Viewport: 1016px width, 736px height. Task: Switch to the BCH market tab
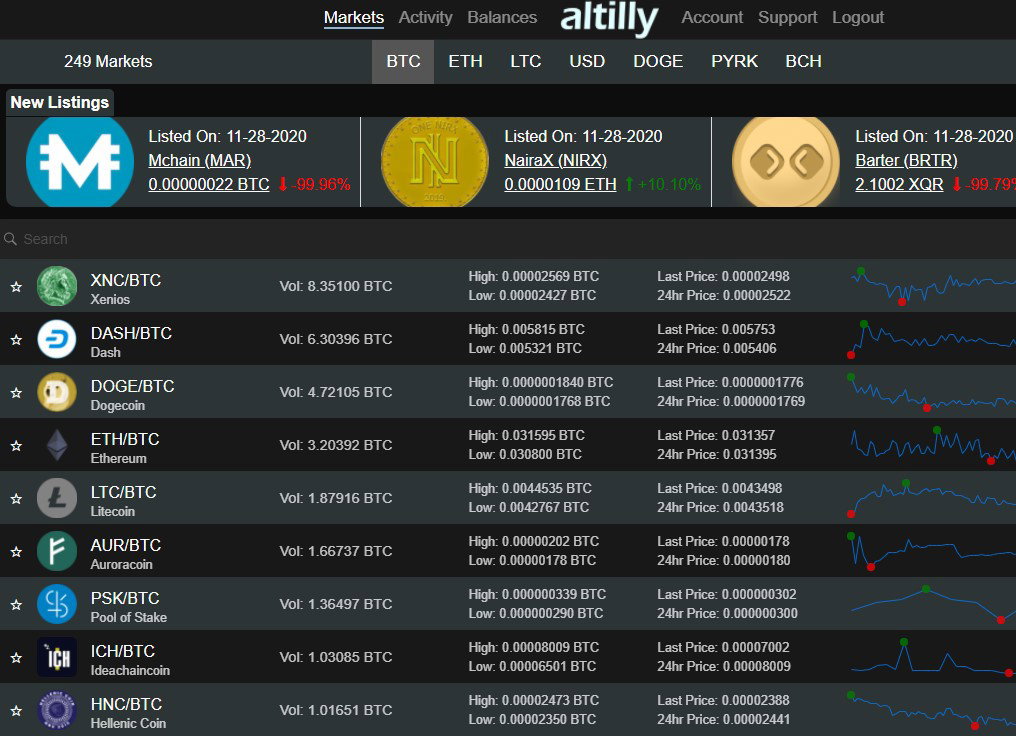coord(803,62)
